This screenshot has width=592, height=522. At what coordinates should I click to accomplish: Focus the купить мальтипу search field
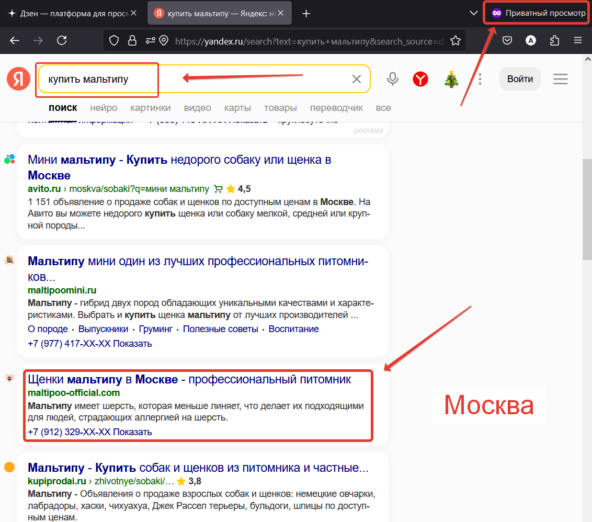[204, 79]
